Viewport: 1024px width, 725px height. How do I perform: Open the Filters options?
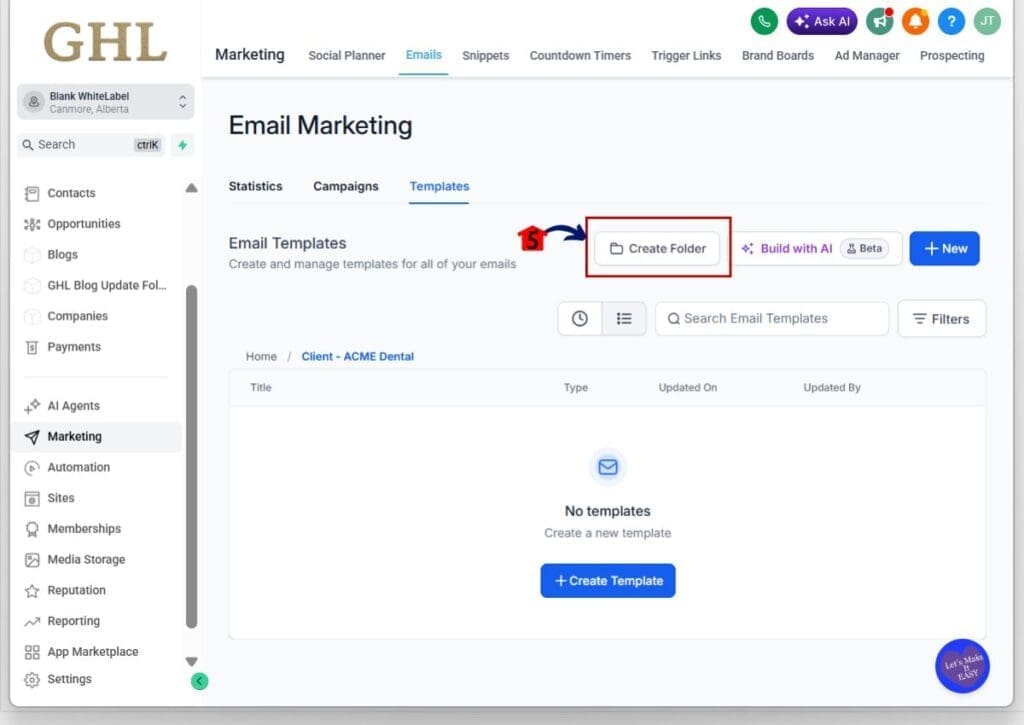(x=941, y=319)
